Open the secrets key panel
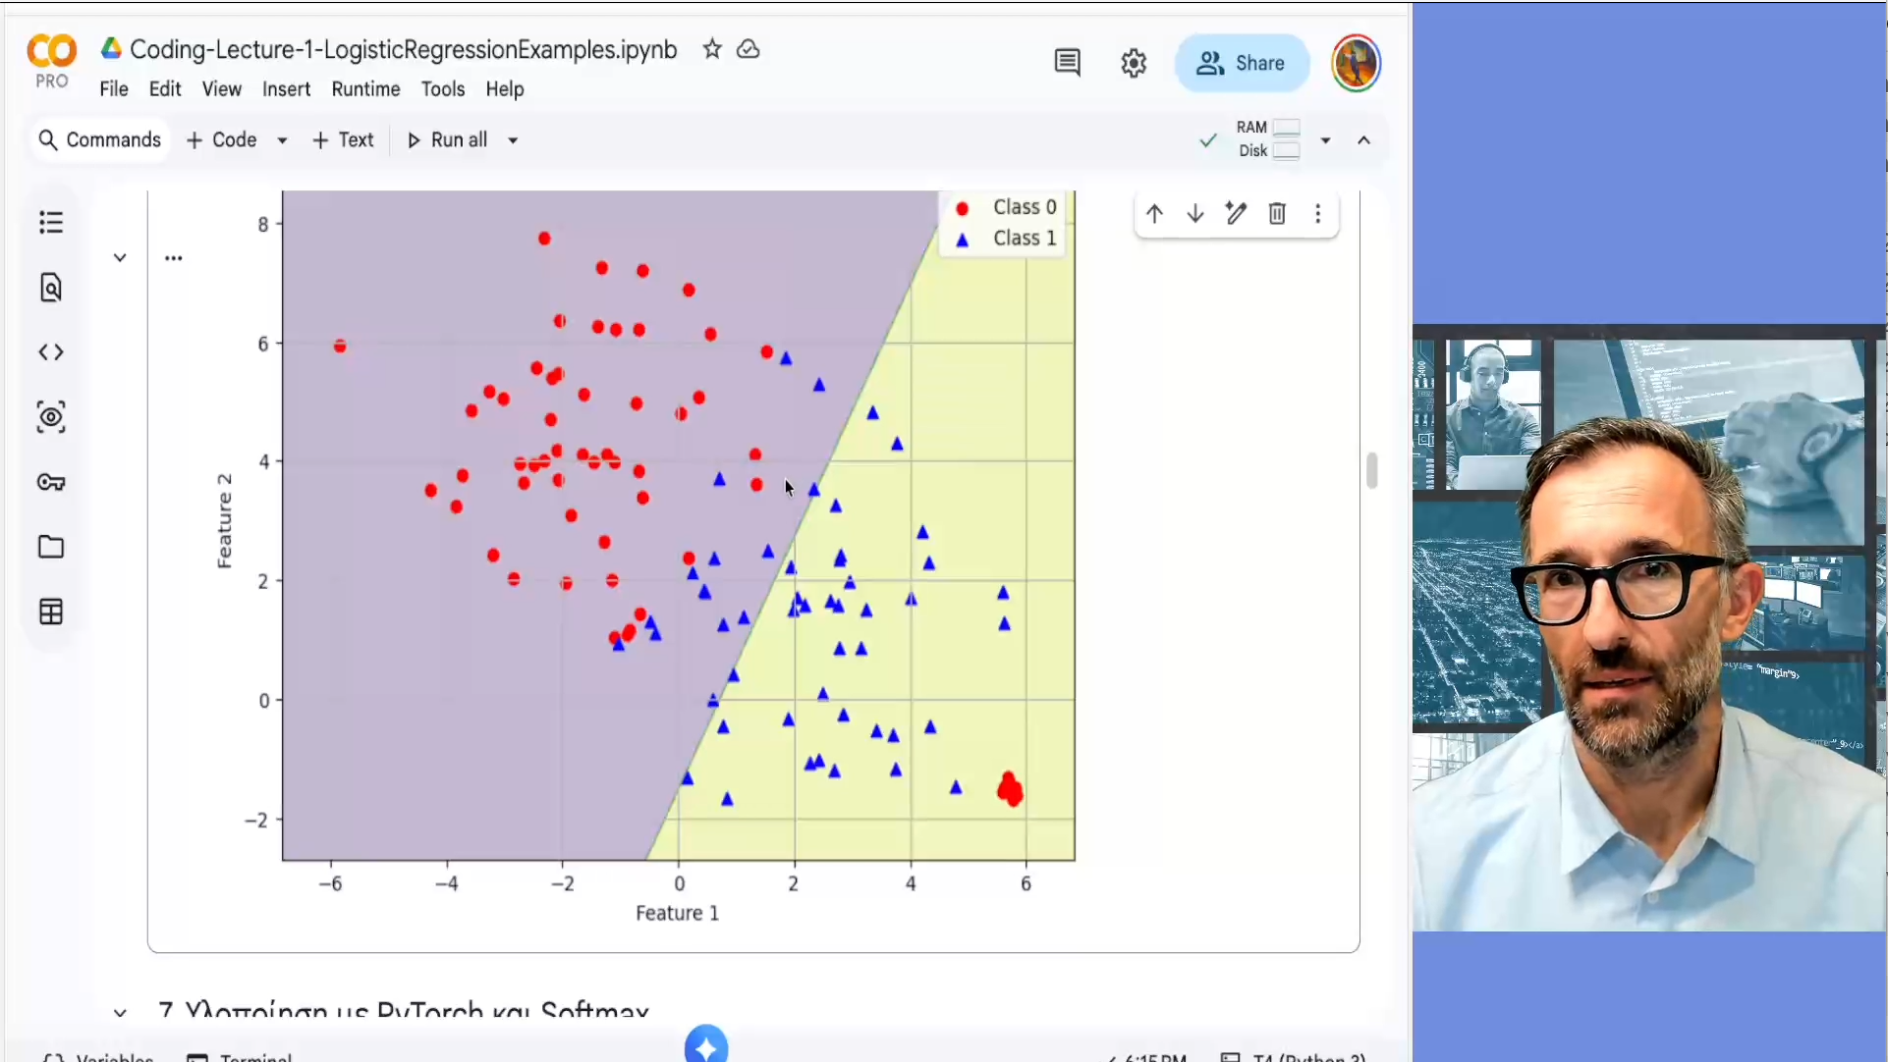 [x=51, y=483]
